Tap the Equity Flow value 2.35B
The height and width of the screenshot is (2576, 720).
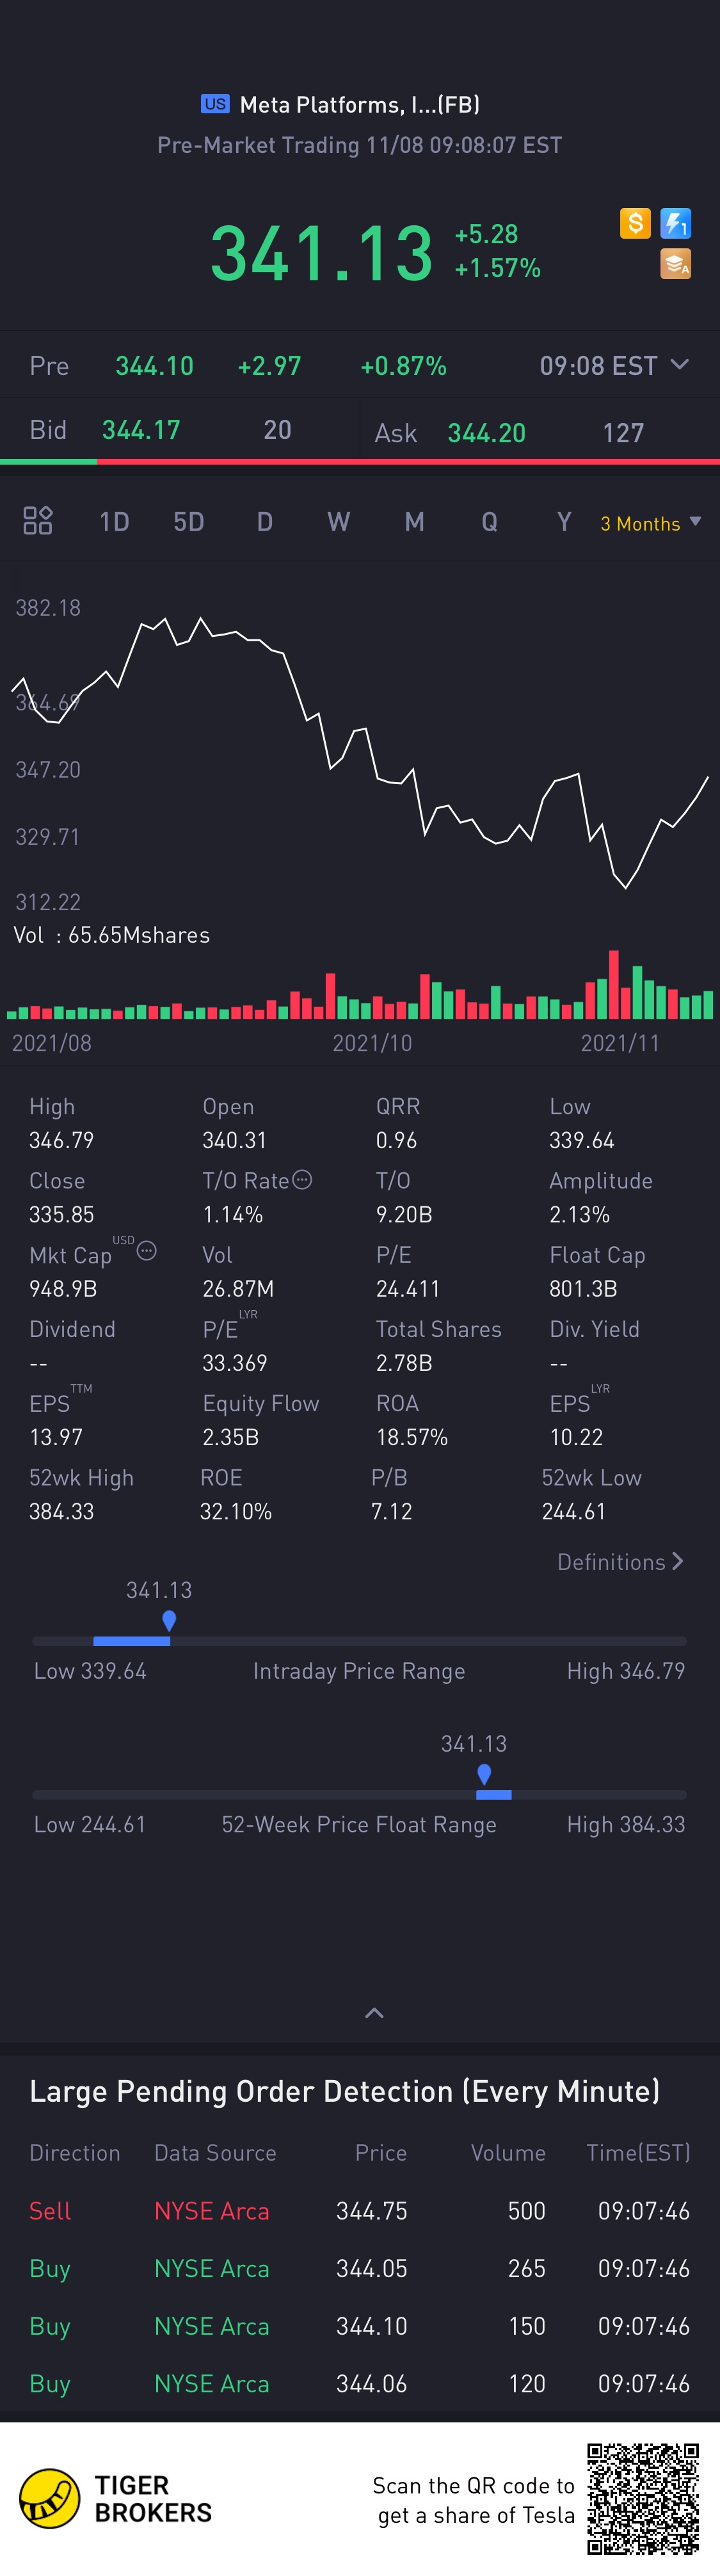231,1437
